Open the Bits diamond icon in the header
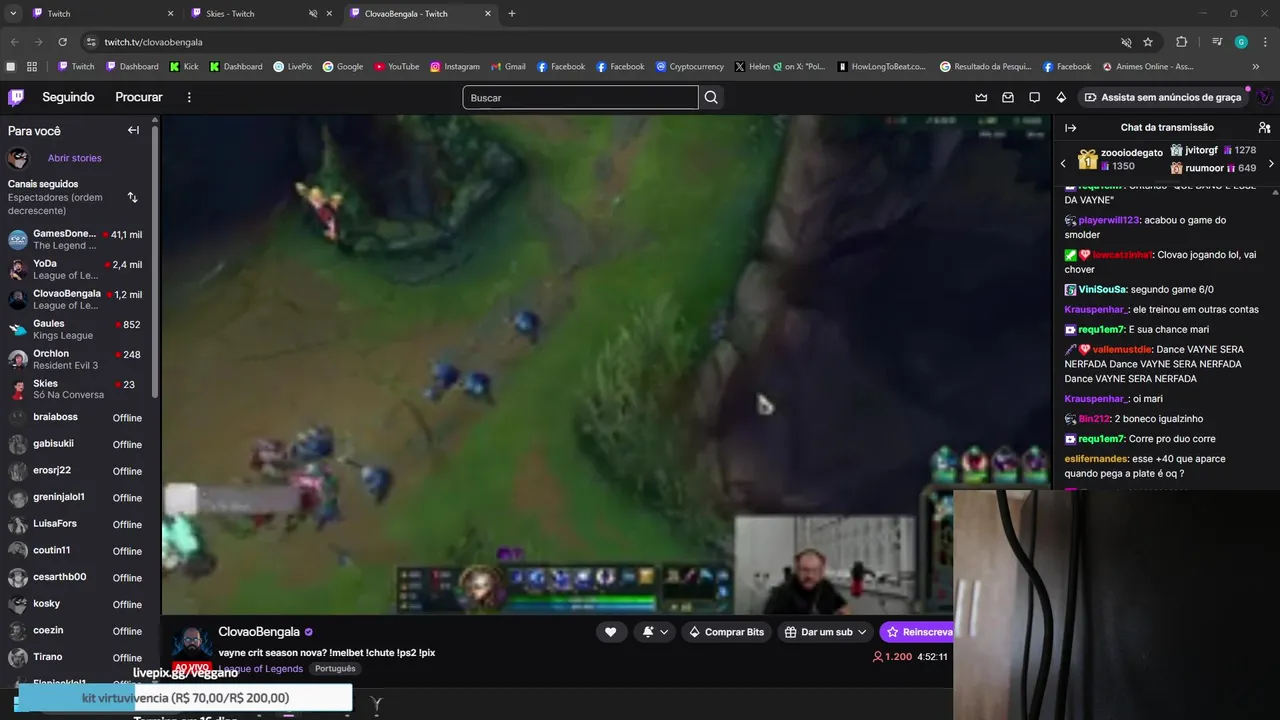 (x=1061, y=97)
